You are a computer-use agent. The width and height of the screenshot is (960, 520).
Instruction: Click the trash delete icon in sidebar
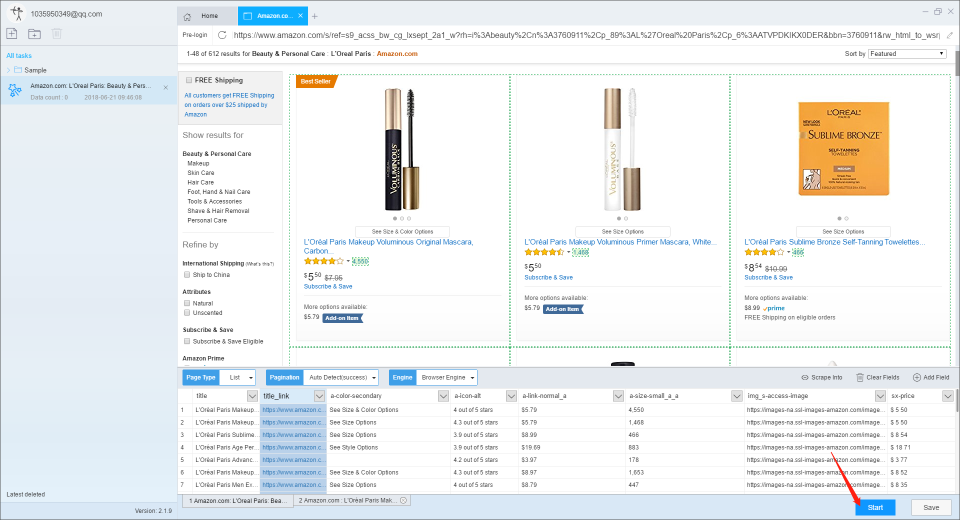(56, 34)
